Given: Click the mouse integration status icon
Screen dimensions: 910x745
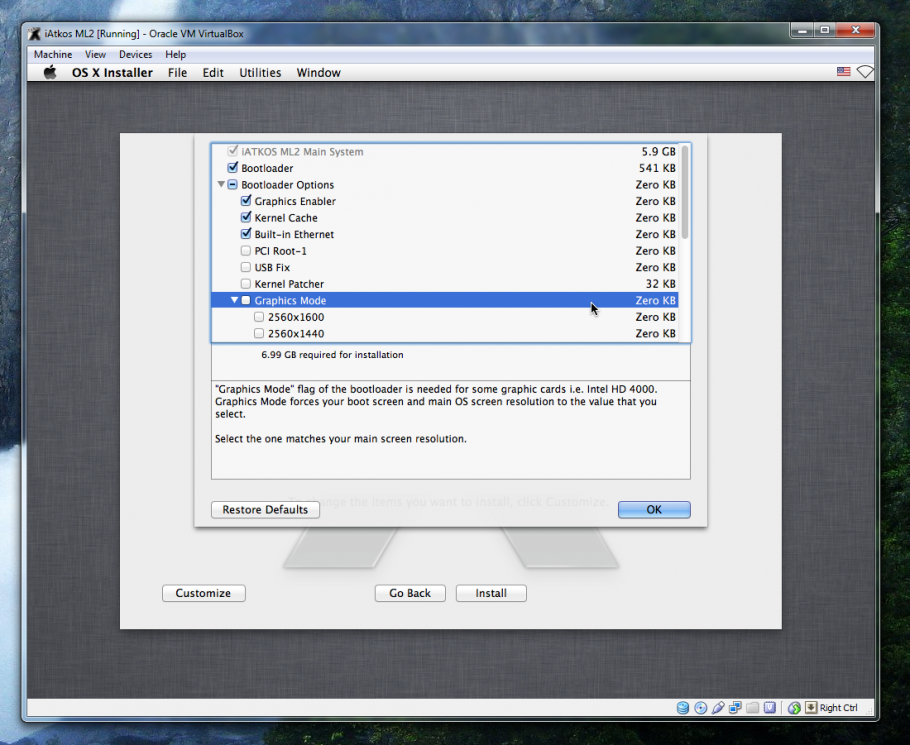Looking at the screenshot, I should 794,707.
